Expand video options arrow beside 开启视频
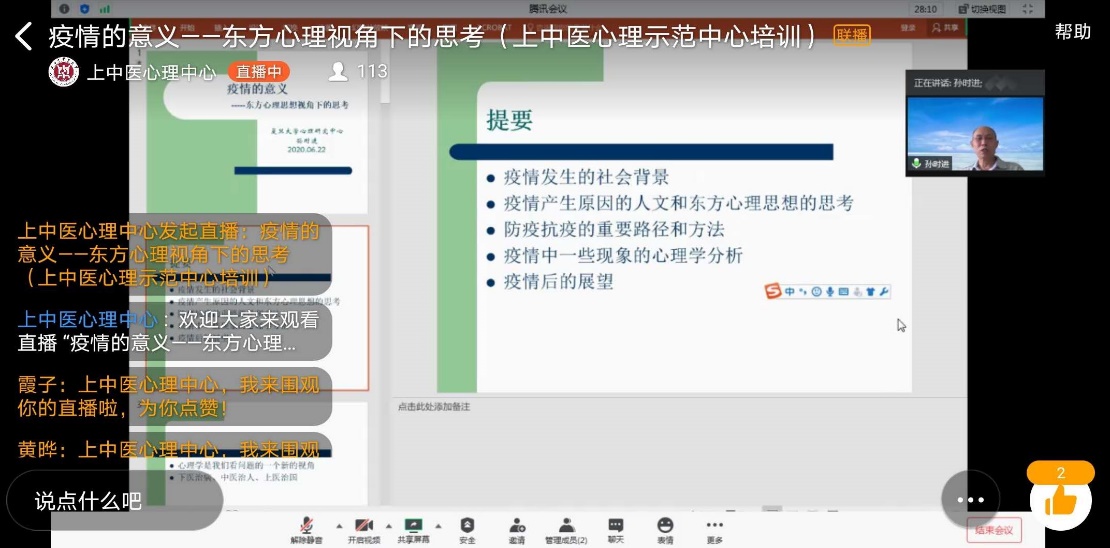 (388, 525)
